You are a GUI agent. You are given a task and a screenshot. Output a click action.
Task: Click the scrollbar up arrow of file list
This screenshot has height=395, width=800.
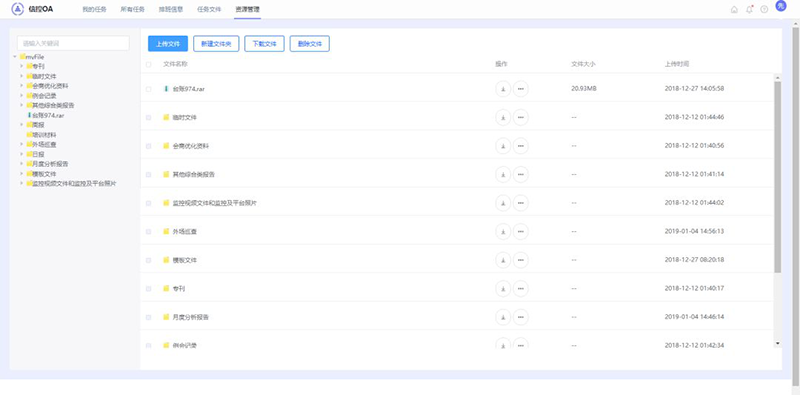[x=778, y=78]
